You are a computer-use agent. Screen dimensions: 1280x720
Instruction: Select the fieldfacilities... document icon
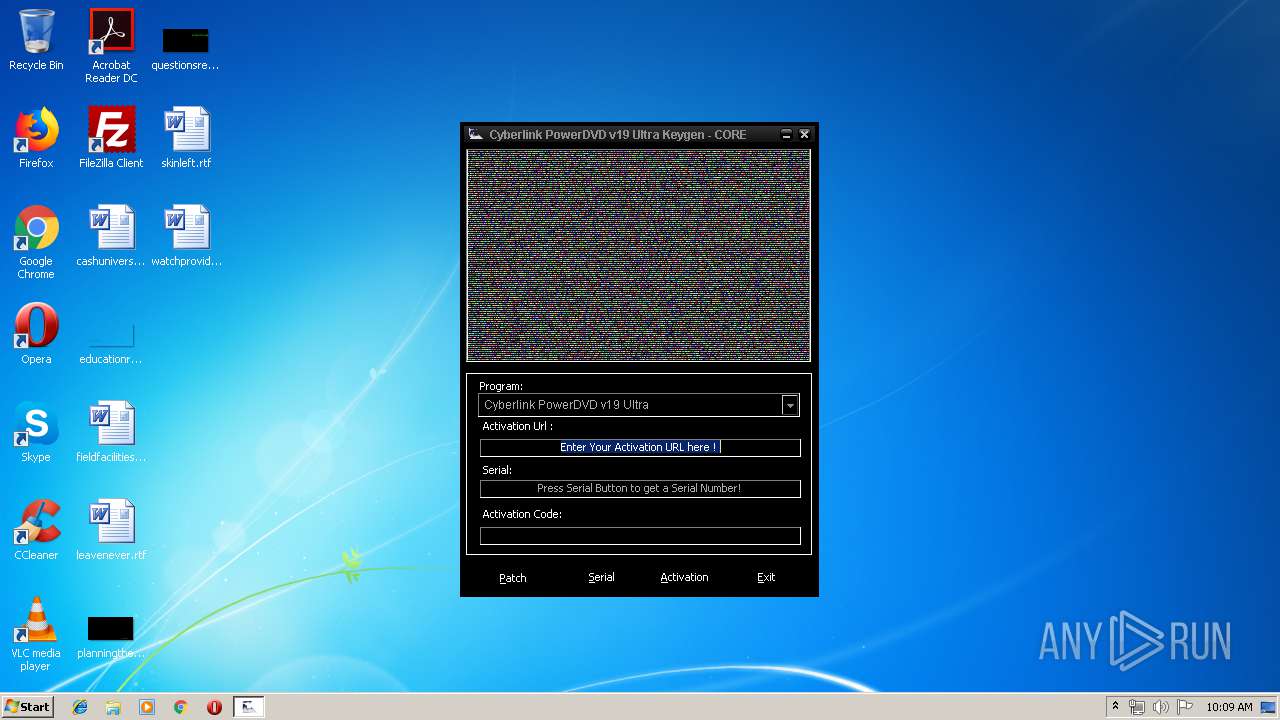tap(111, 432)
